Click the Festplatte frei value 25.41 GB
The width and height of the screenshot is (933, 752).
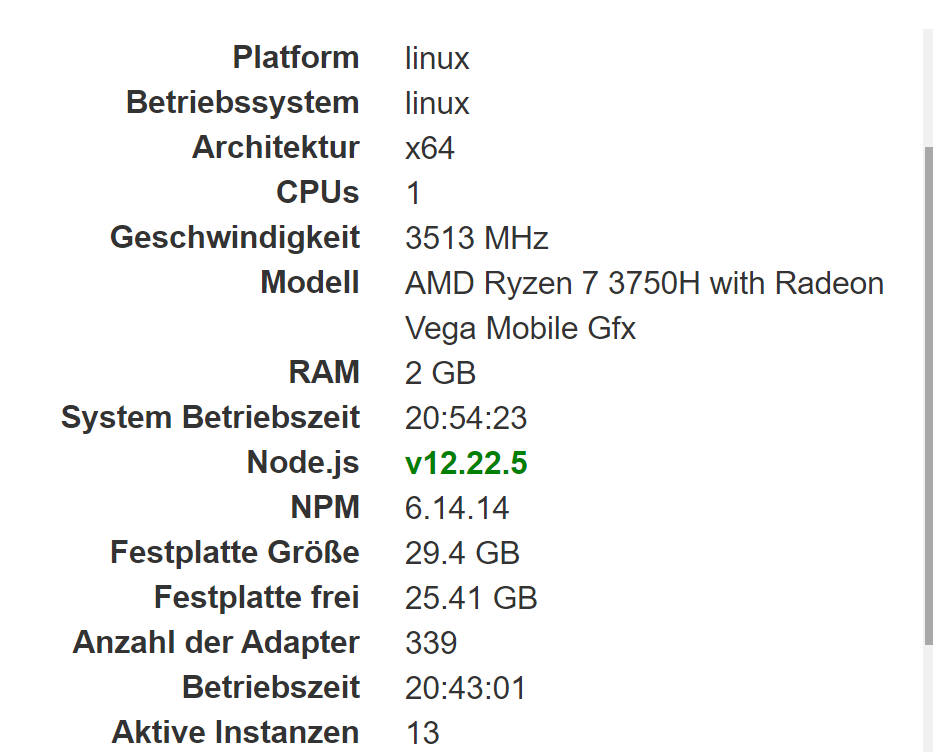471,599
